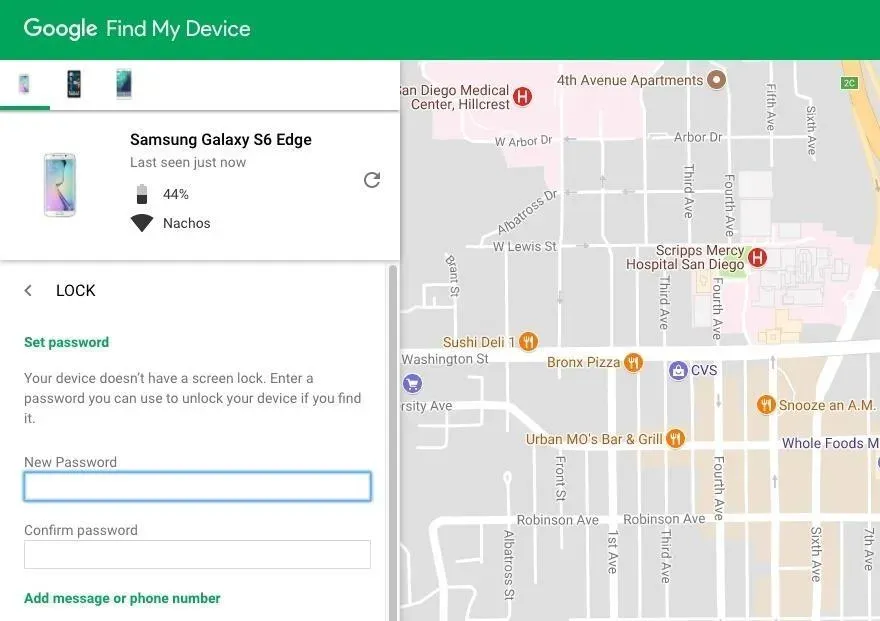Screen dimensions: 880x621
Task: Click the Scripps Mercy Hospital map marker
Action: [757, 256]
